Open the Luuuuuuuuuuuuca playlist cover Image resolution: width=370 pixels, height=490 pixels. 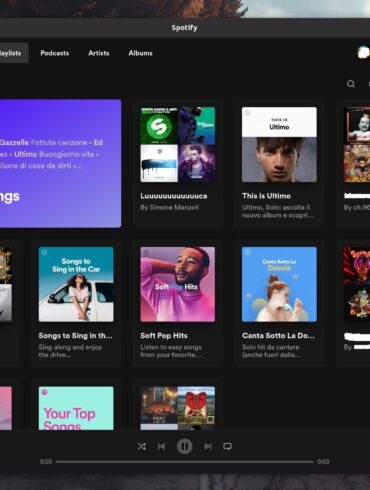coord(178,144)
